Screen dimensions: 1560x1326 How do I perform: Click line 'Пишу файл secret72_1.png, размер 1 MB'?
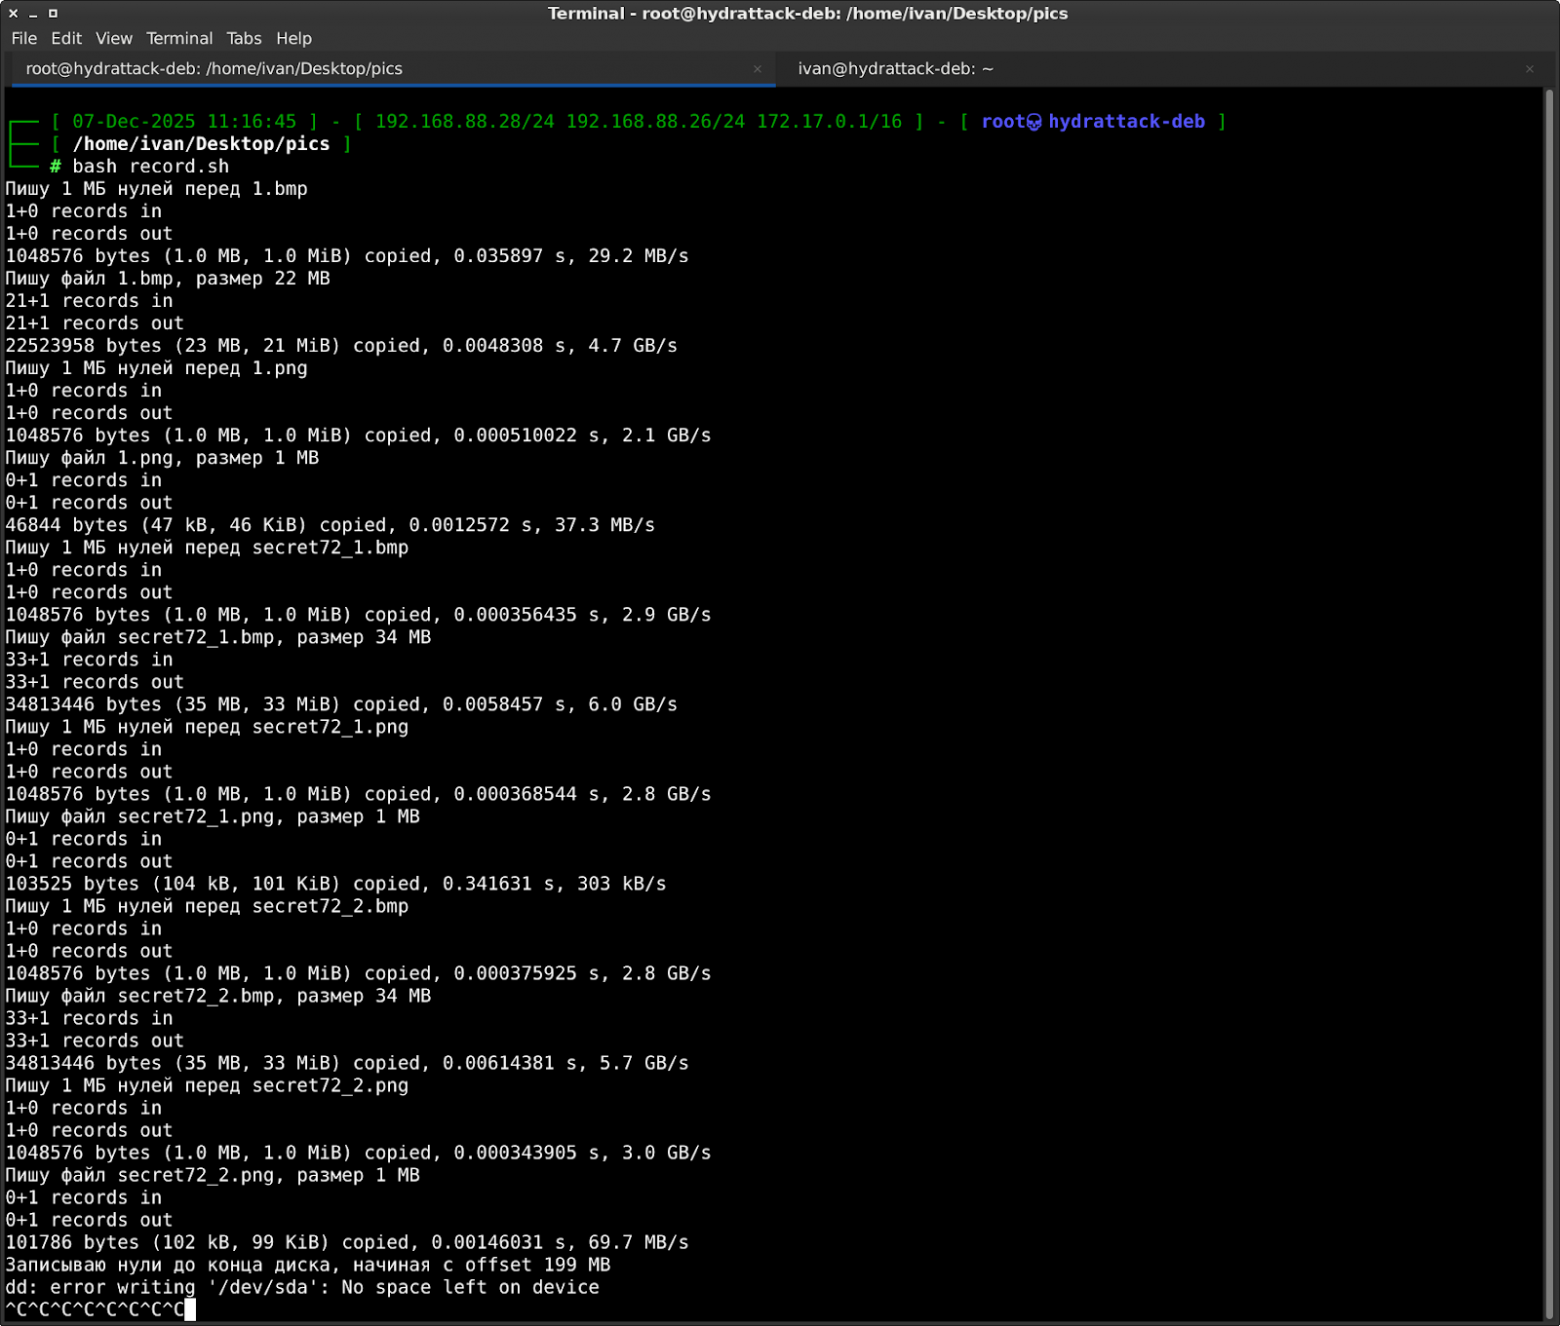click(212, 817)
